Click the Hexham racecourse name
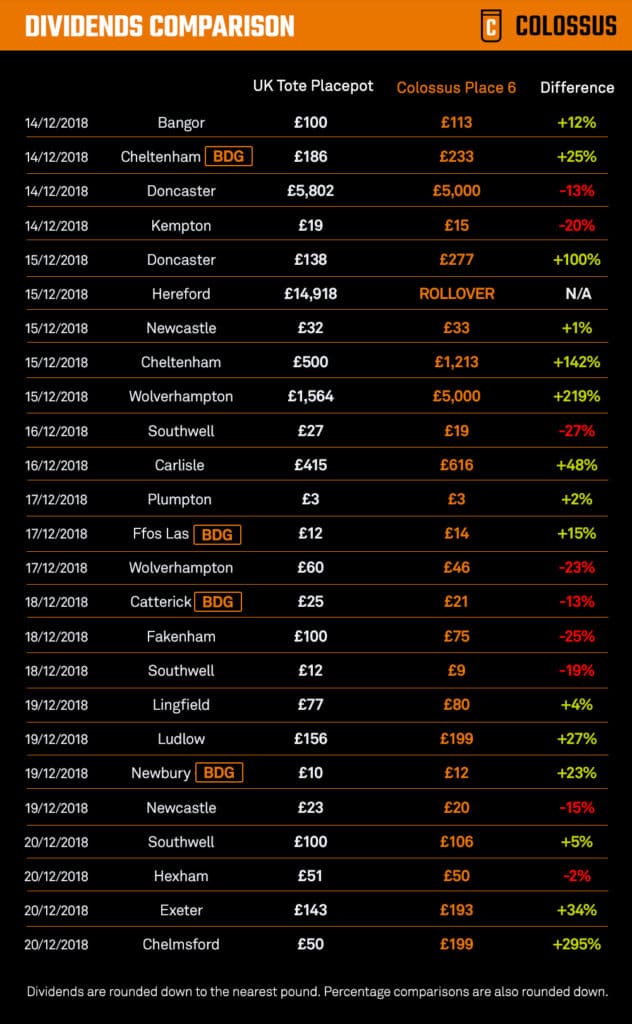Image resolution: width=632 pixels, height=1024 pixels. coord(181,876)
